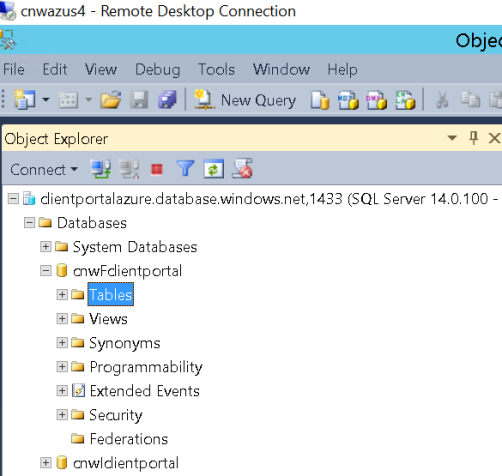
Task: Select the Views tree item
Action: [x=108, y=319]
